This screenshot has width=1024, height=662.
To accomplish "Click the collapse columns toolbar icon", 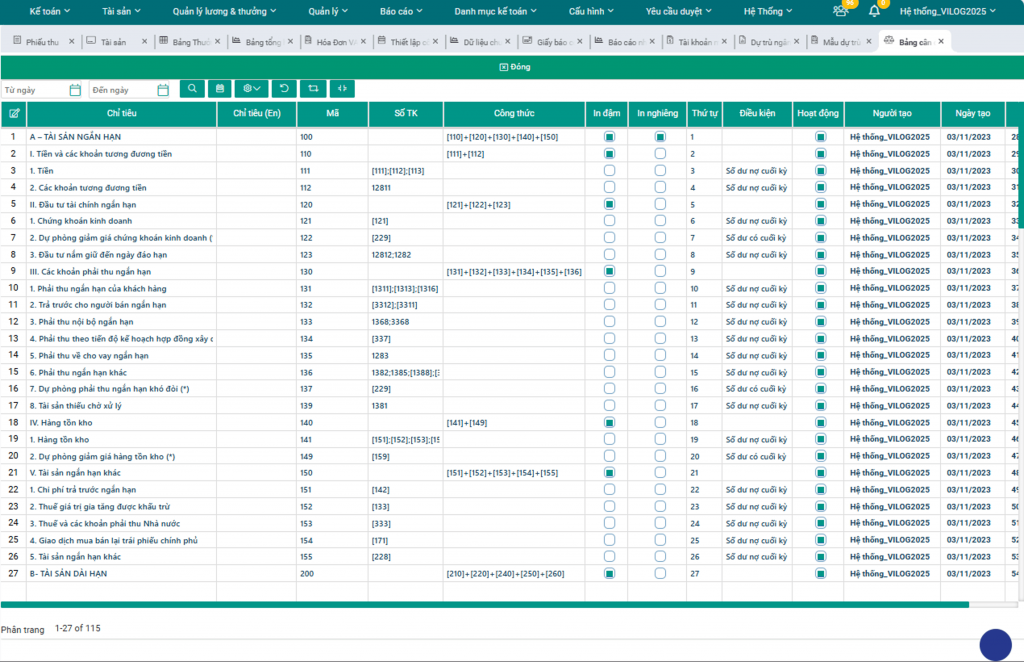I will tap(342, 89).
